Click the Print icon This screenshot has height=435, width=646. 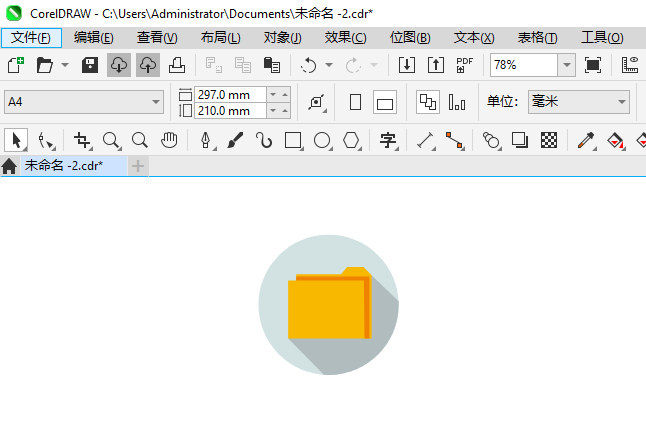coord(177,65)
